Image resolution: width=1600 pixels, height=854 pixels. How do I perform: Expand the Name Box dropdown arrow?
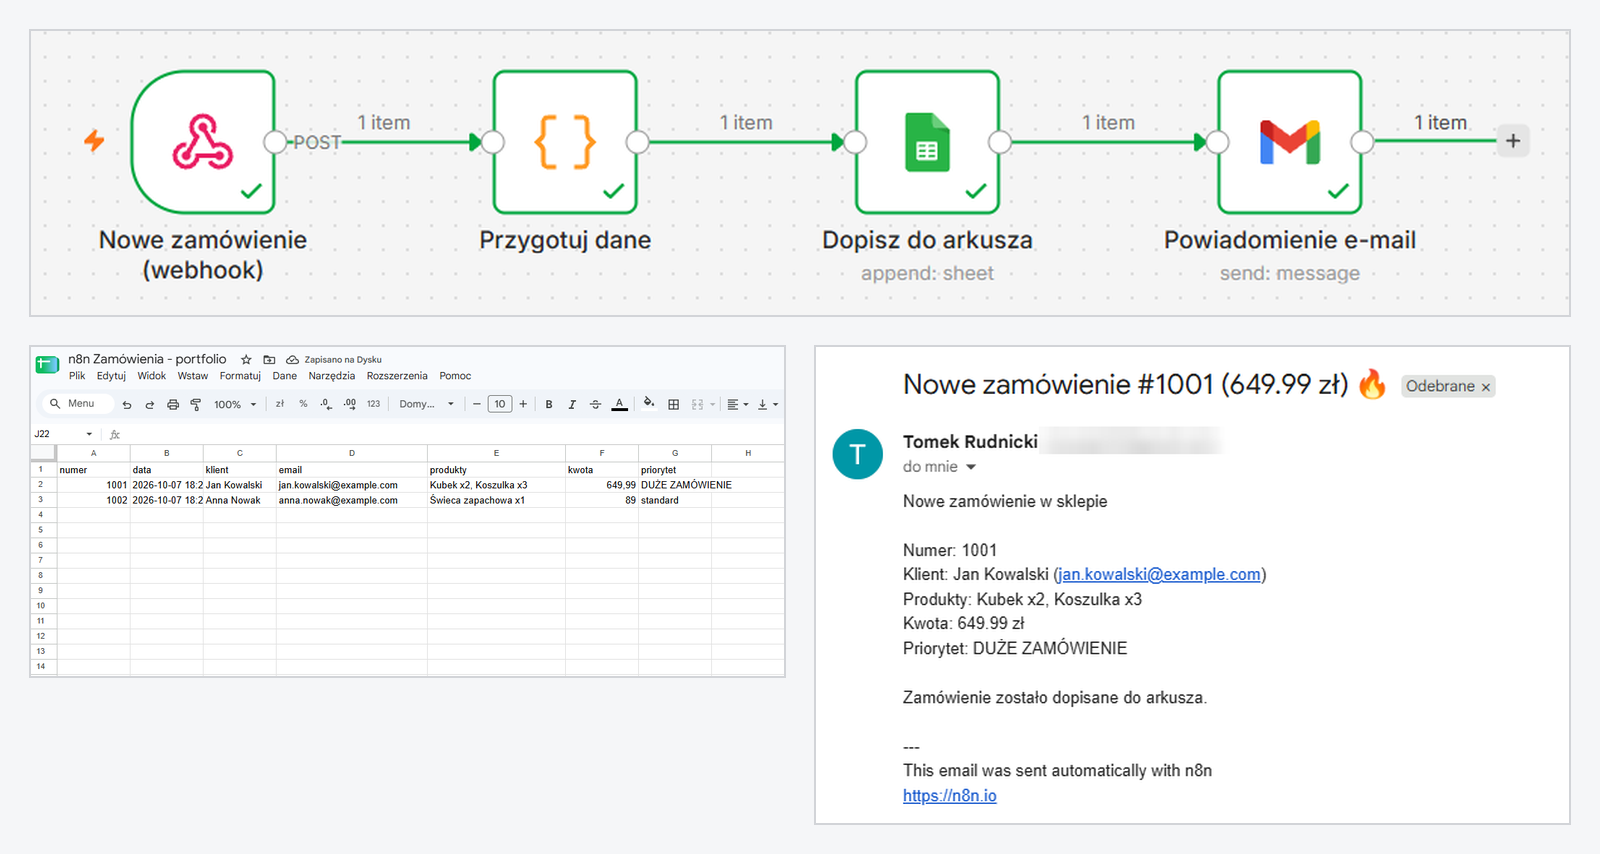(x=89, y=434)
